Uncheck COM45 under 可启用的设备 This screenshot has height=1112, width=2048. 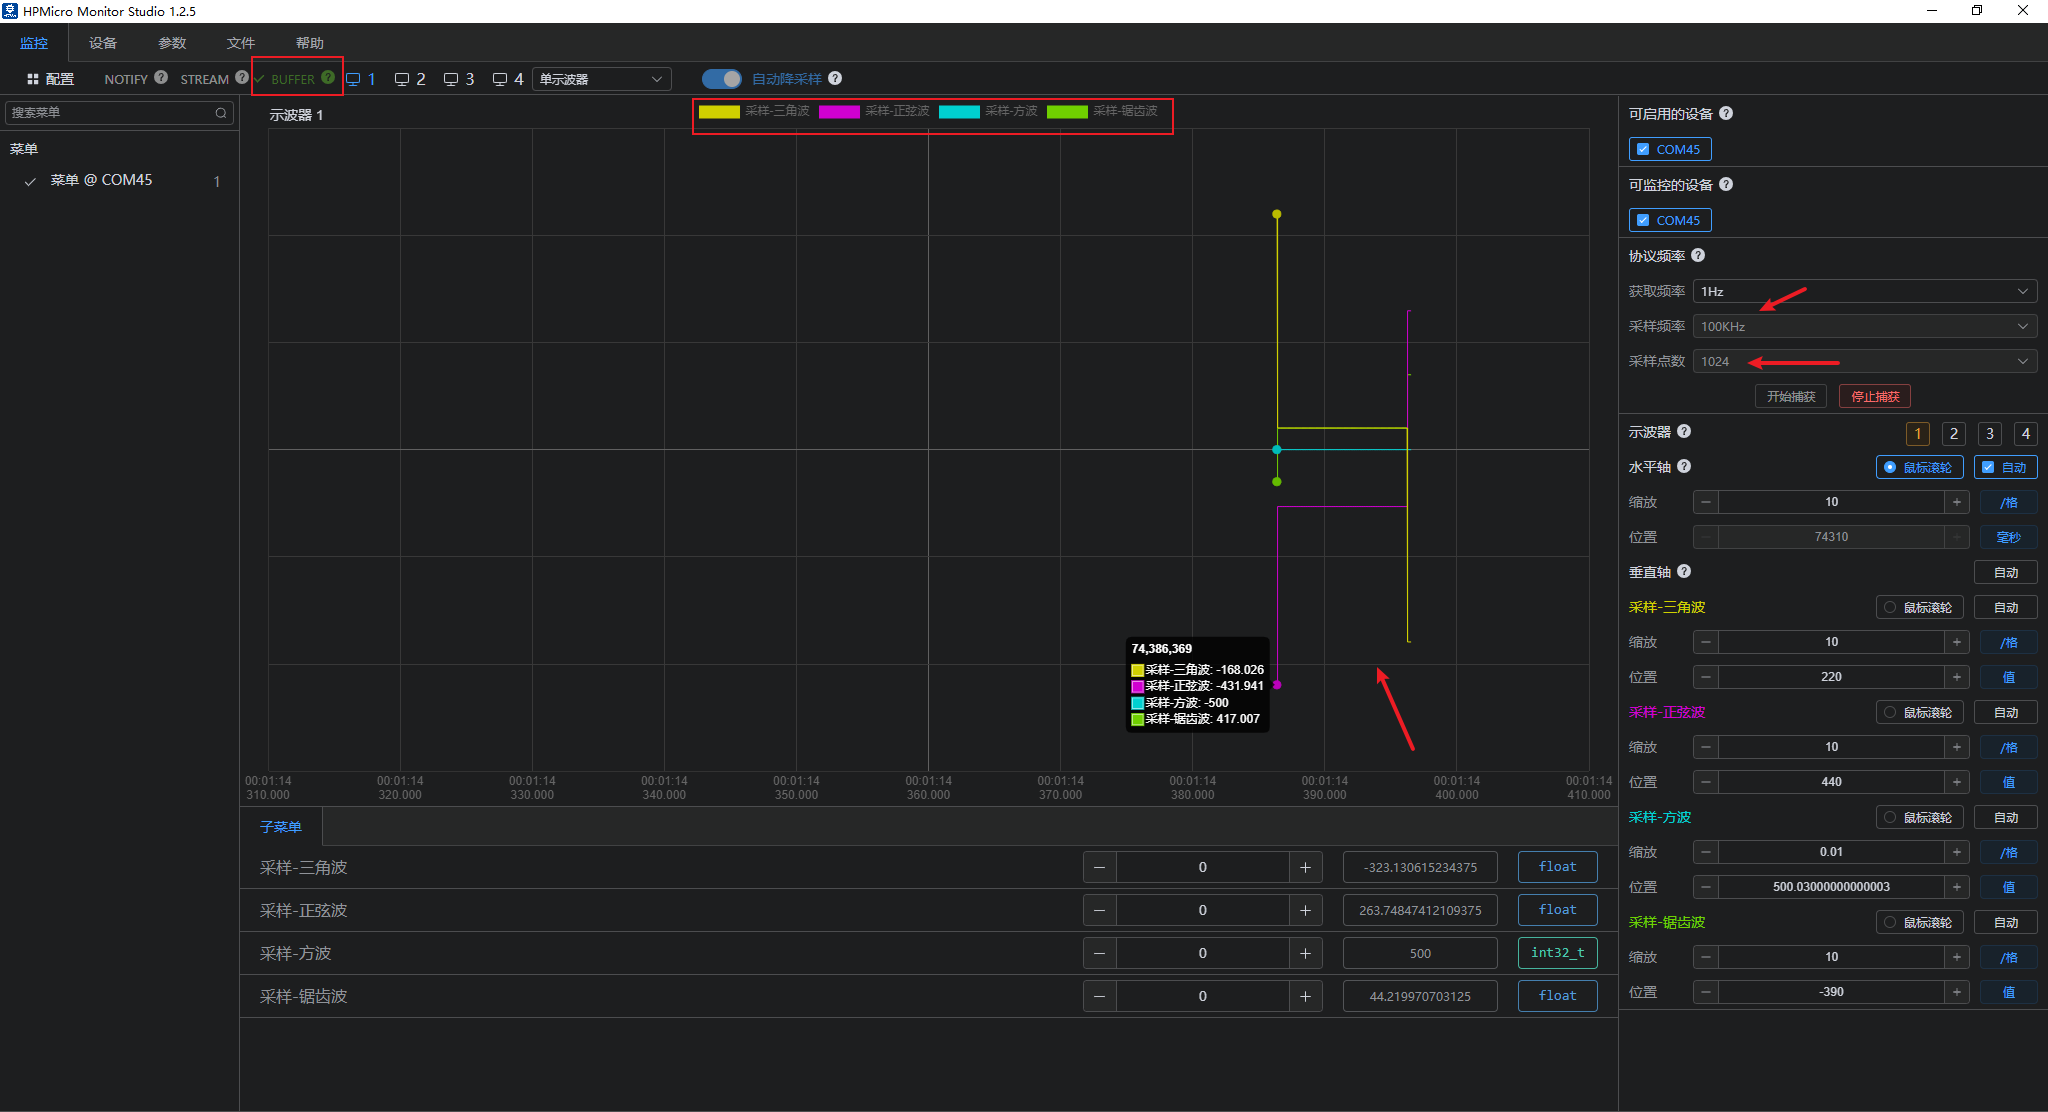click(x=1643, y=149)
